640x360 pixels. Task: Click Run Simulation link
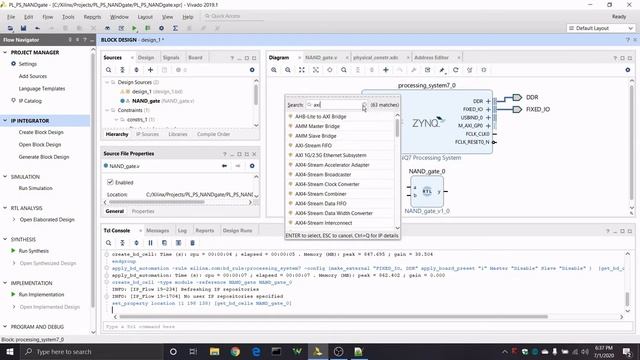36,188
